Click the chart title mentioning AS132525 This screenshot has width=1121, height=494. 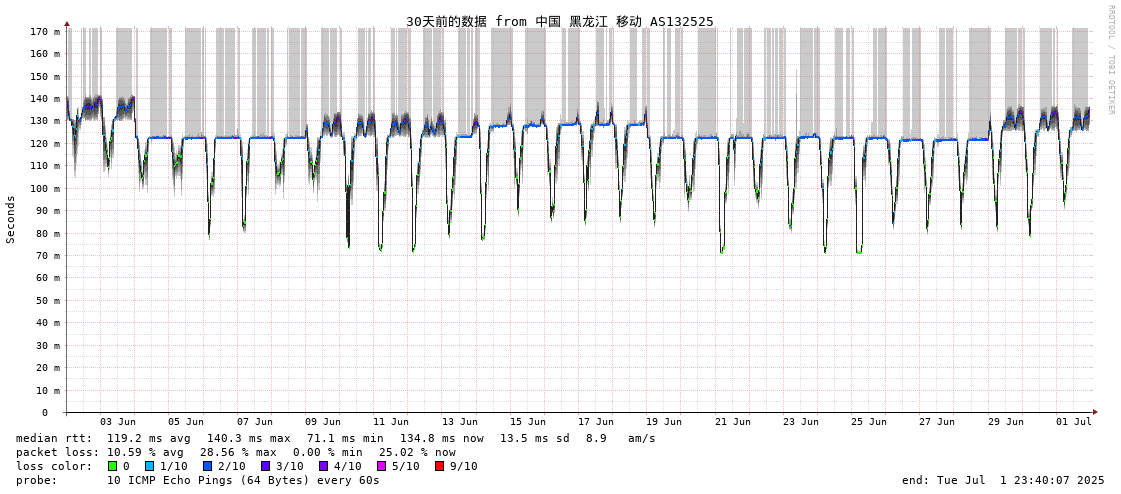[560, 21]
